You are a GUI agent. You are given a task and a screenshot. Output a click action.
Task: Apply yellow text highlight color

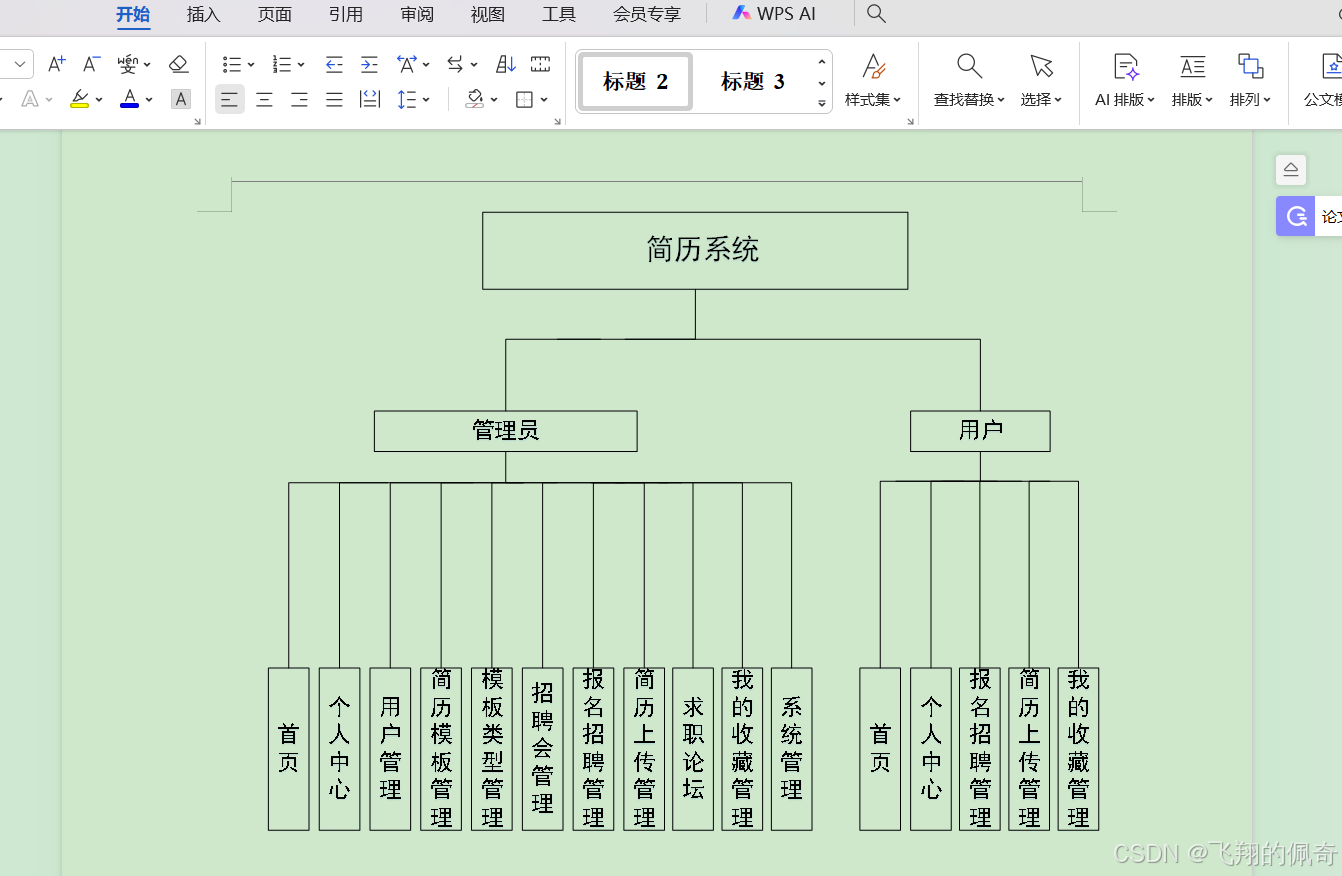79,99
